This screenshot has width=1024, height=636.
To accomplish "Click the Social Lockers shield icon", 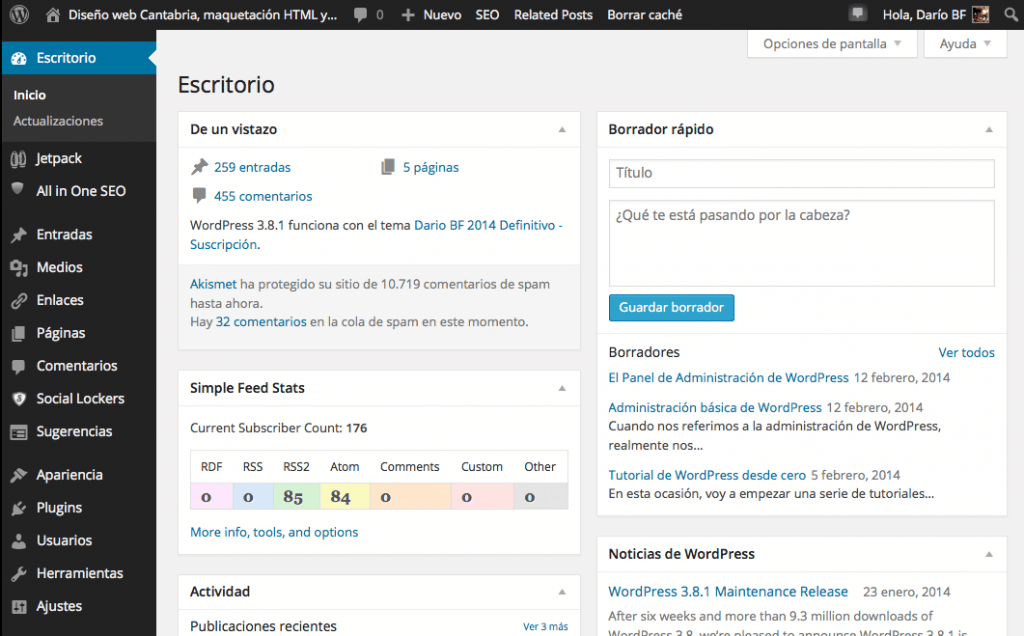I will tap(18, 399).
